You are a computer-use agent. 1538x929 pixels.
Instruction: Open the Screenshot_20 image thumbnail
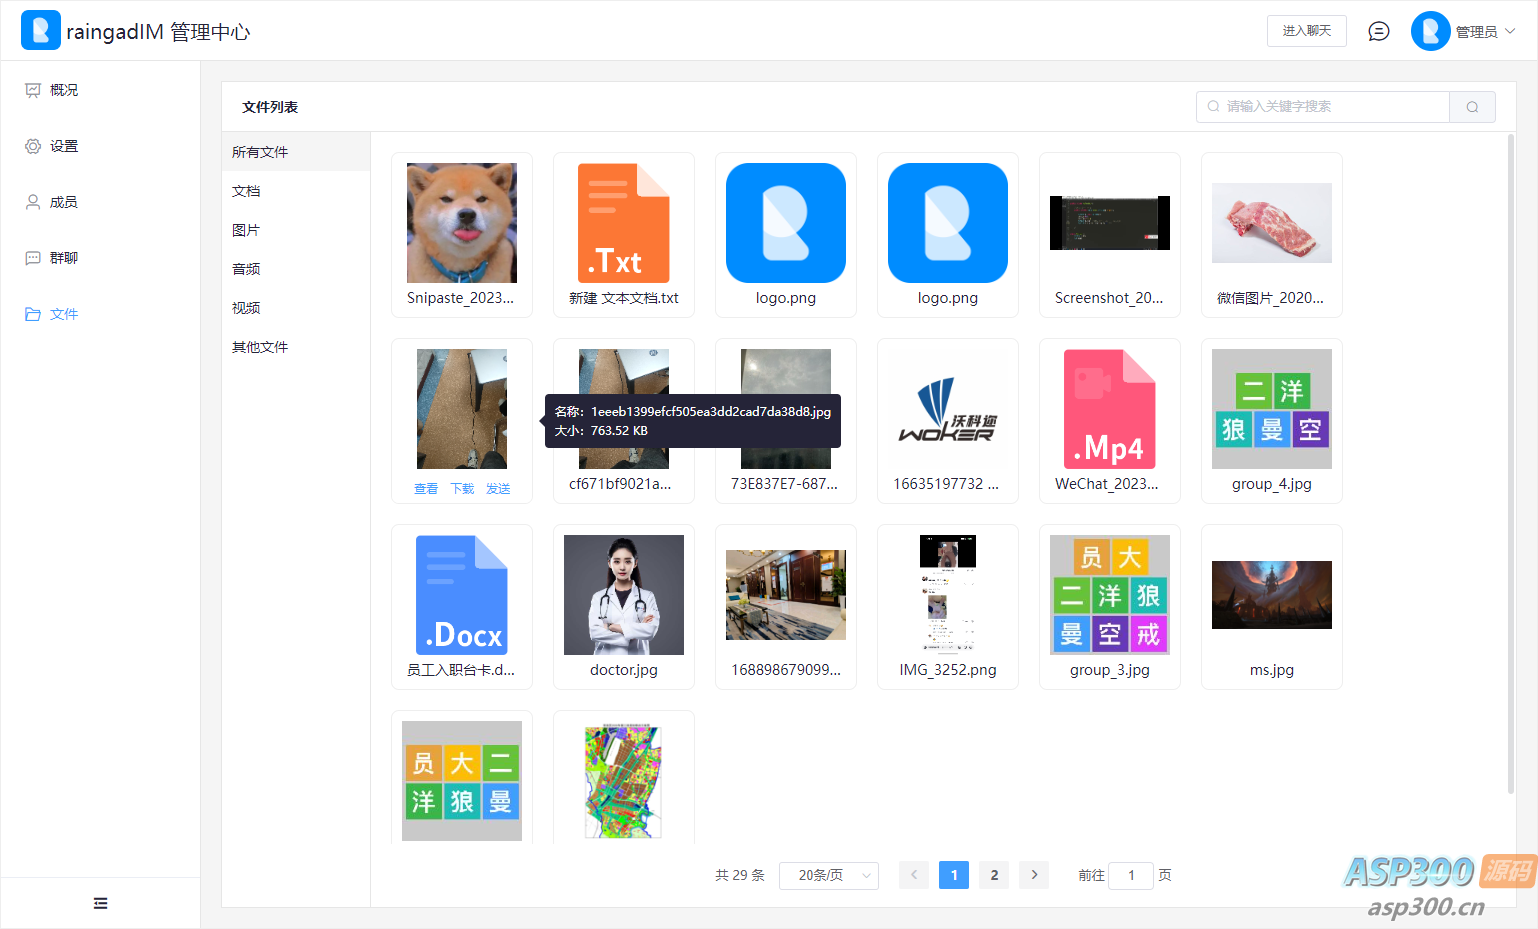pyautogui.click(x=1110, y=223)
